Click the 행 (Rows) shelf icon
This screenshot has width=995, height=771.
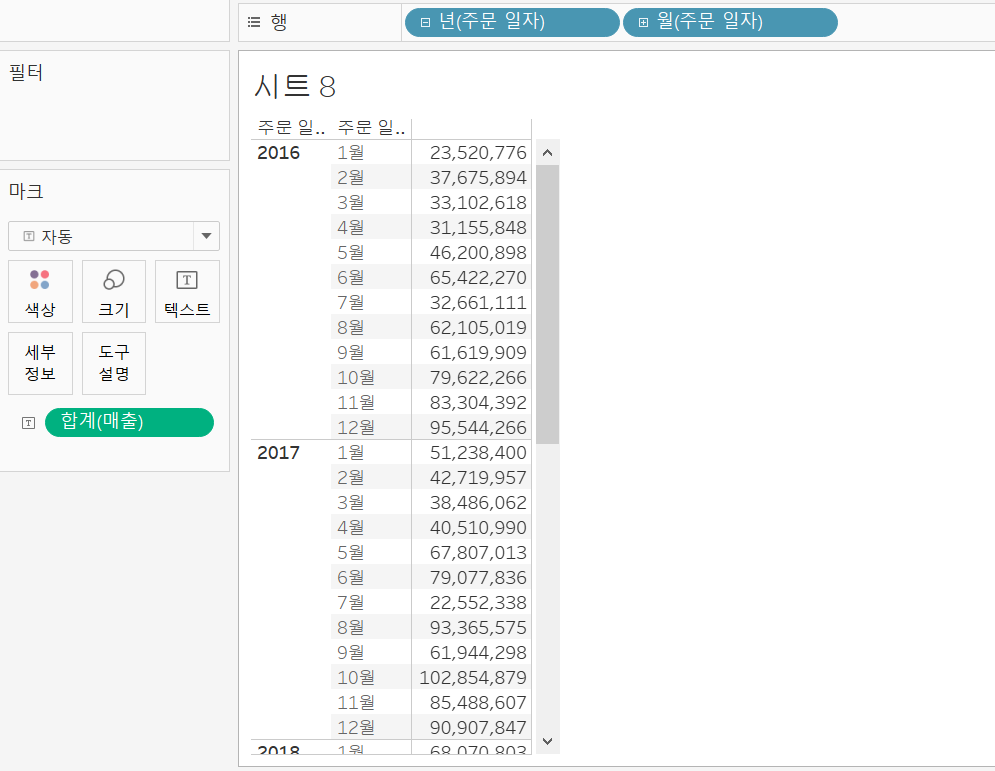point(254,22)
